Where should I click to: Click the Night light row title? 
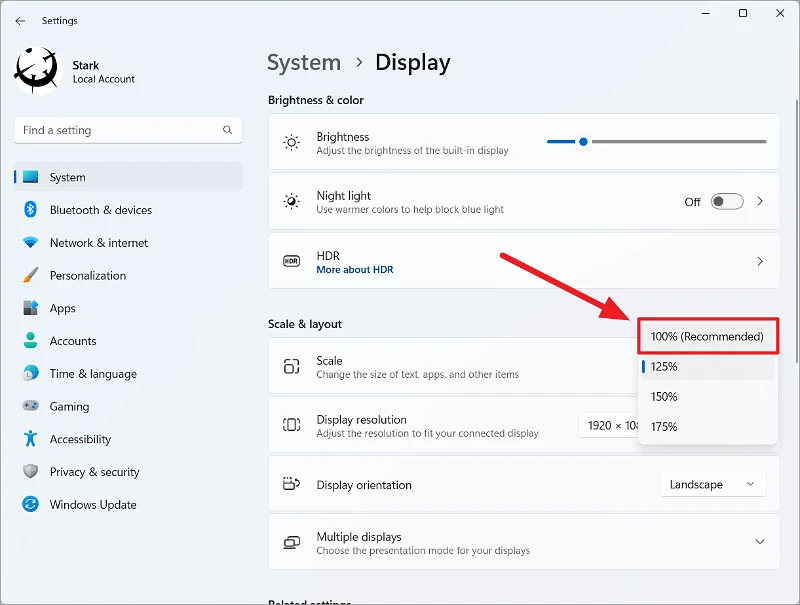tap(343, 196)
